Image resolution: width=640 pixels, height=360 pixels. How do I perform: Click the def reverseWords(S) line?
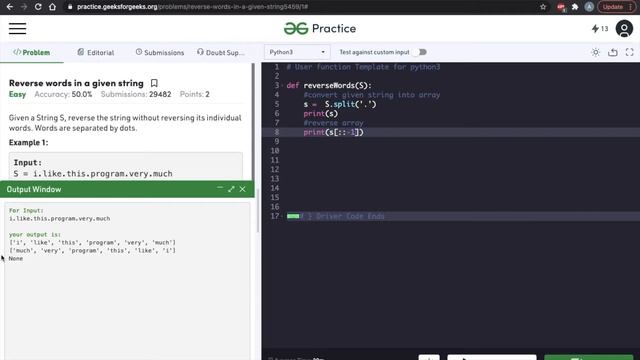[329, 85]
